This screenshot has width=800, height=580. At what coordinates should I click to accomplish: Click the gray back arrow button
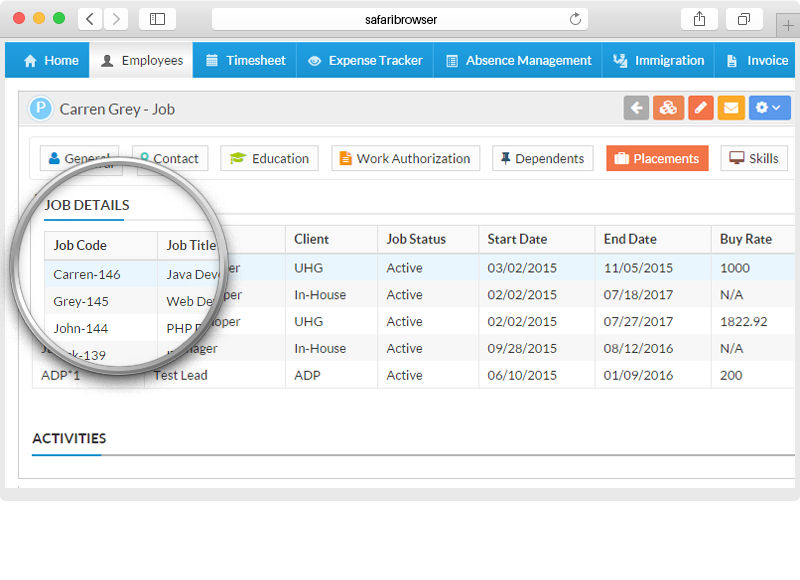pyautogui.click(x=636, y=108)
